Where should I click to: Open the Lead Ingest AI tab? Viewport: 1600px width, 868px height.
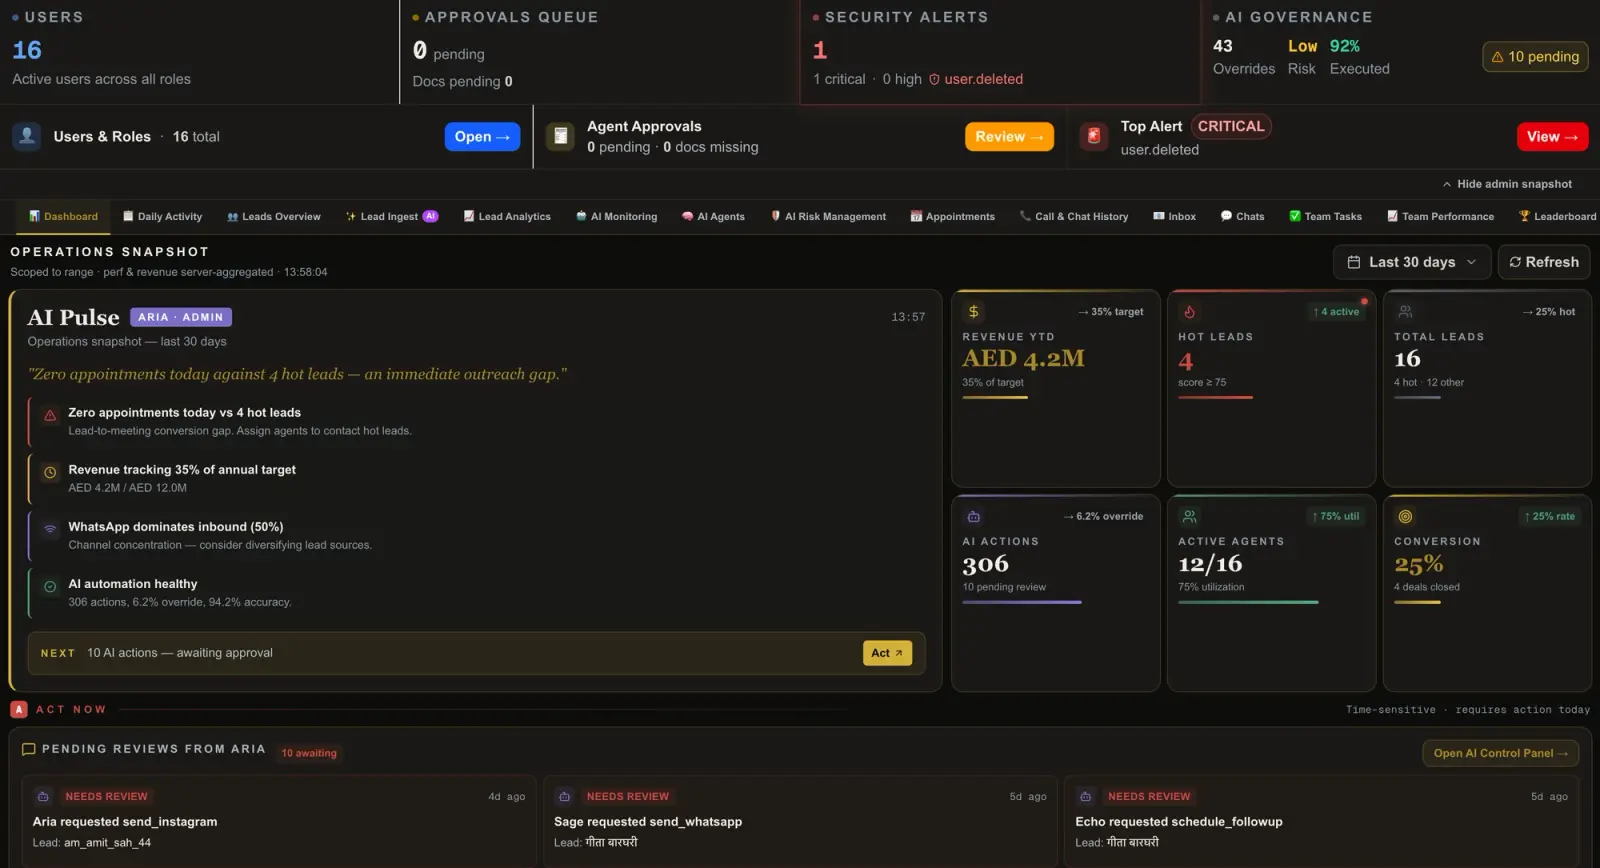pos(392,216)
